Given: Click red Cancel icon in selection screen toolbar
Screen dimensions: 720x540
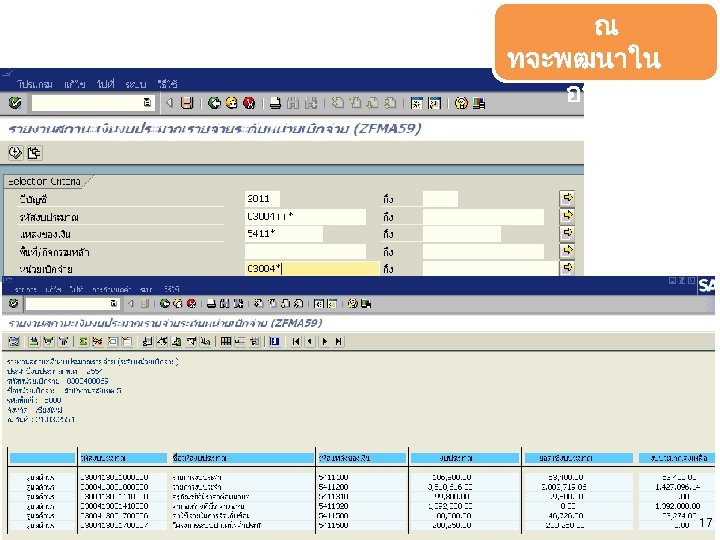Looking at the screenshot, I should pyautogui.click(x=249, y=103).
